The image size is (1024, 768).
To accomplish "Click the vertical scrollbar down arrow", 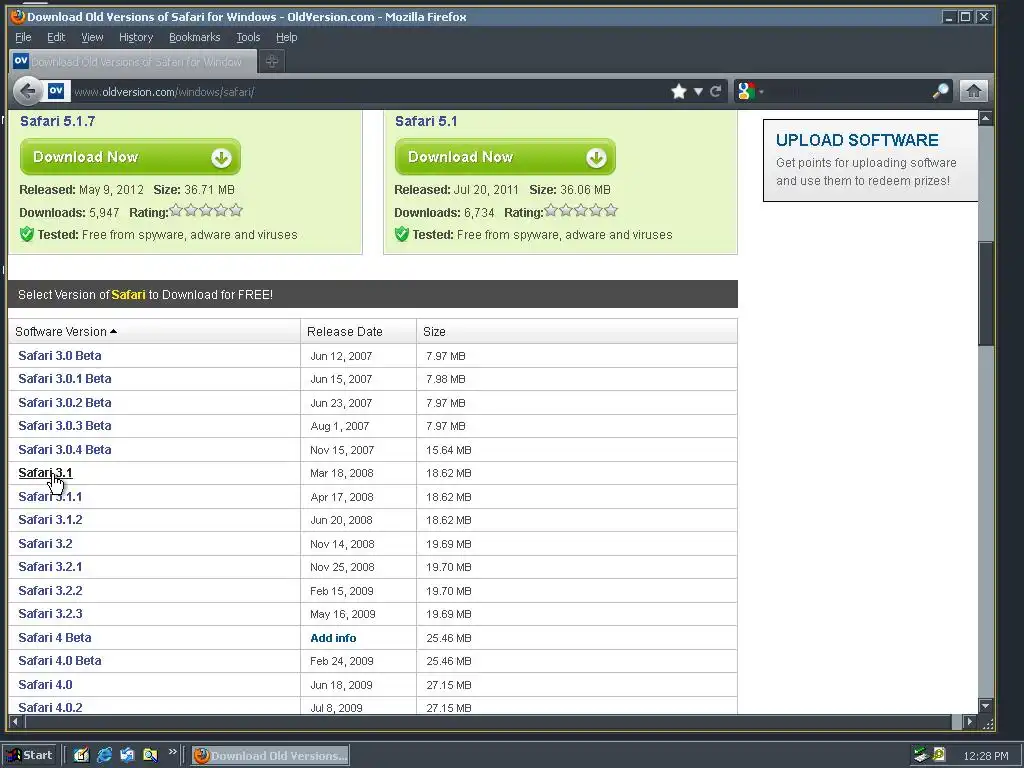I will coord(985,706).
